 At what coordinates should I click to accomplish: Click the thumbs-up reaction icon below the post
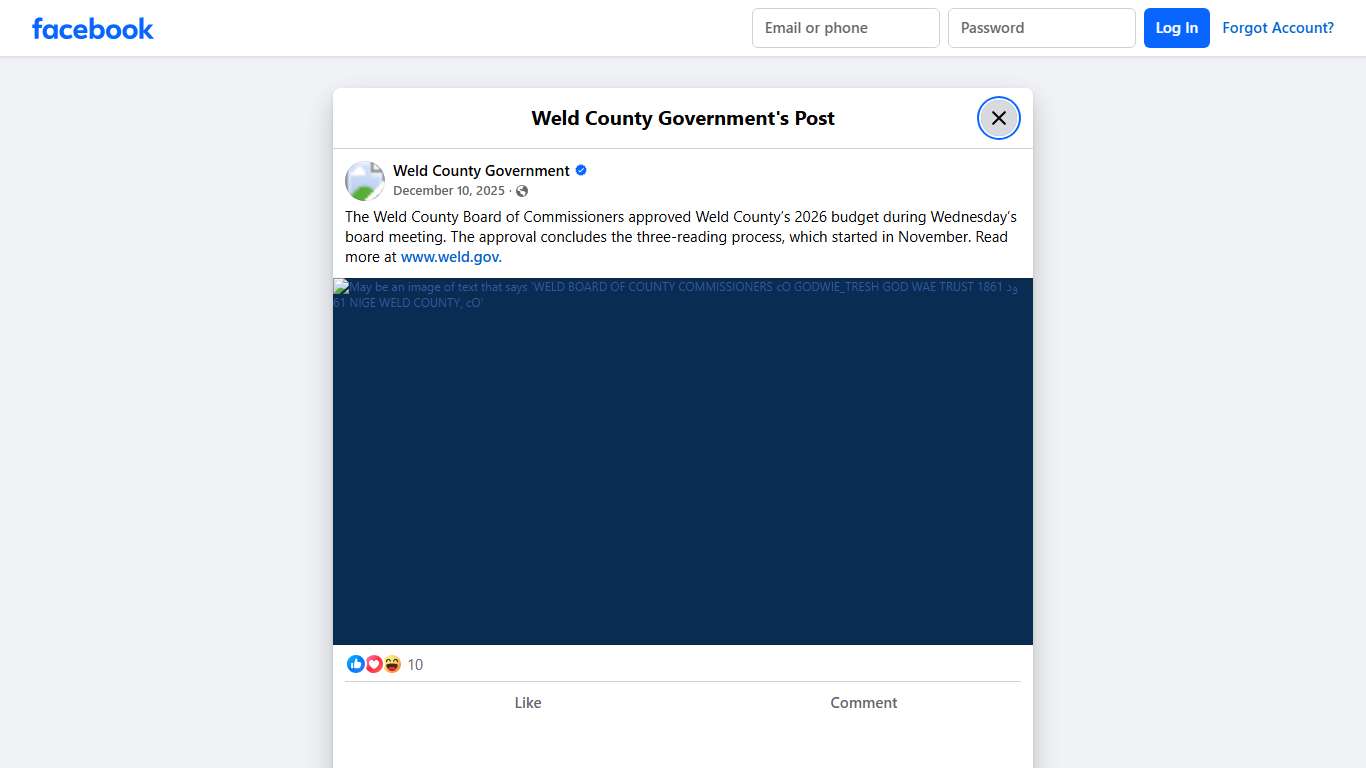coord(356,663)
